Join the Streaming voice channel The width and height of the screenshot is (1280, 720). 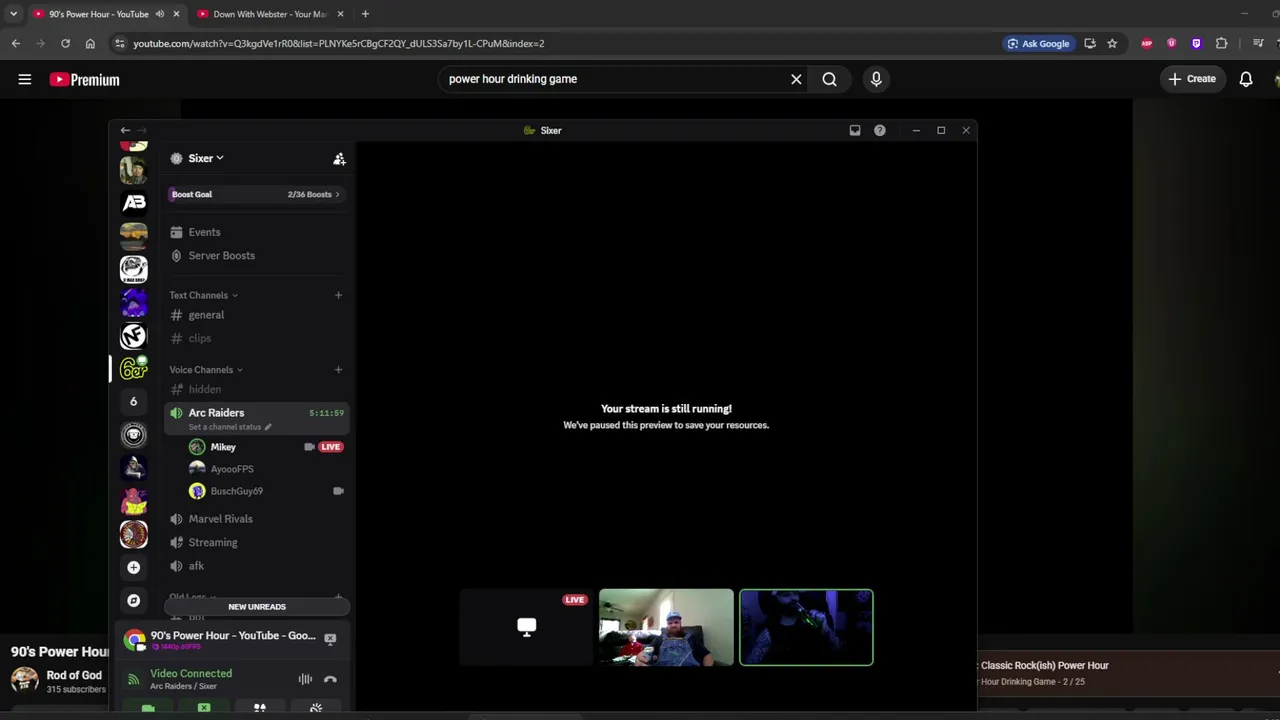[x=255, y=542]
